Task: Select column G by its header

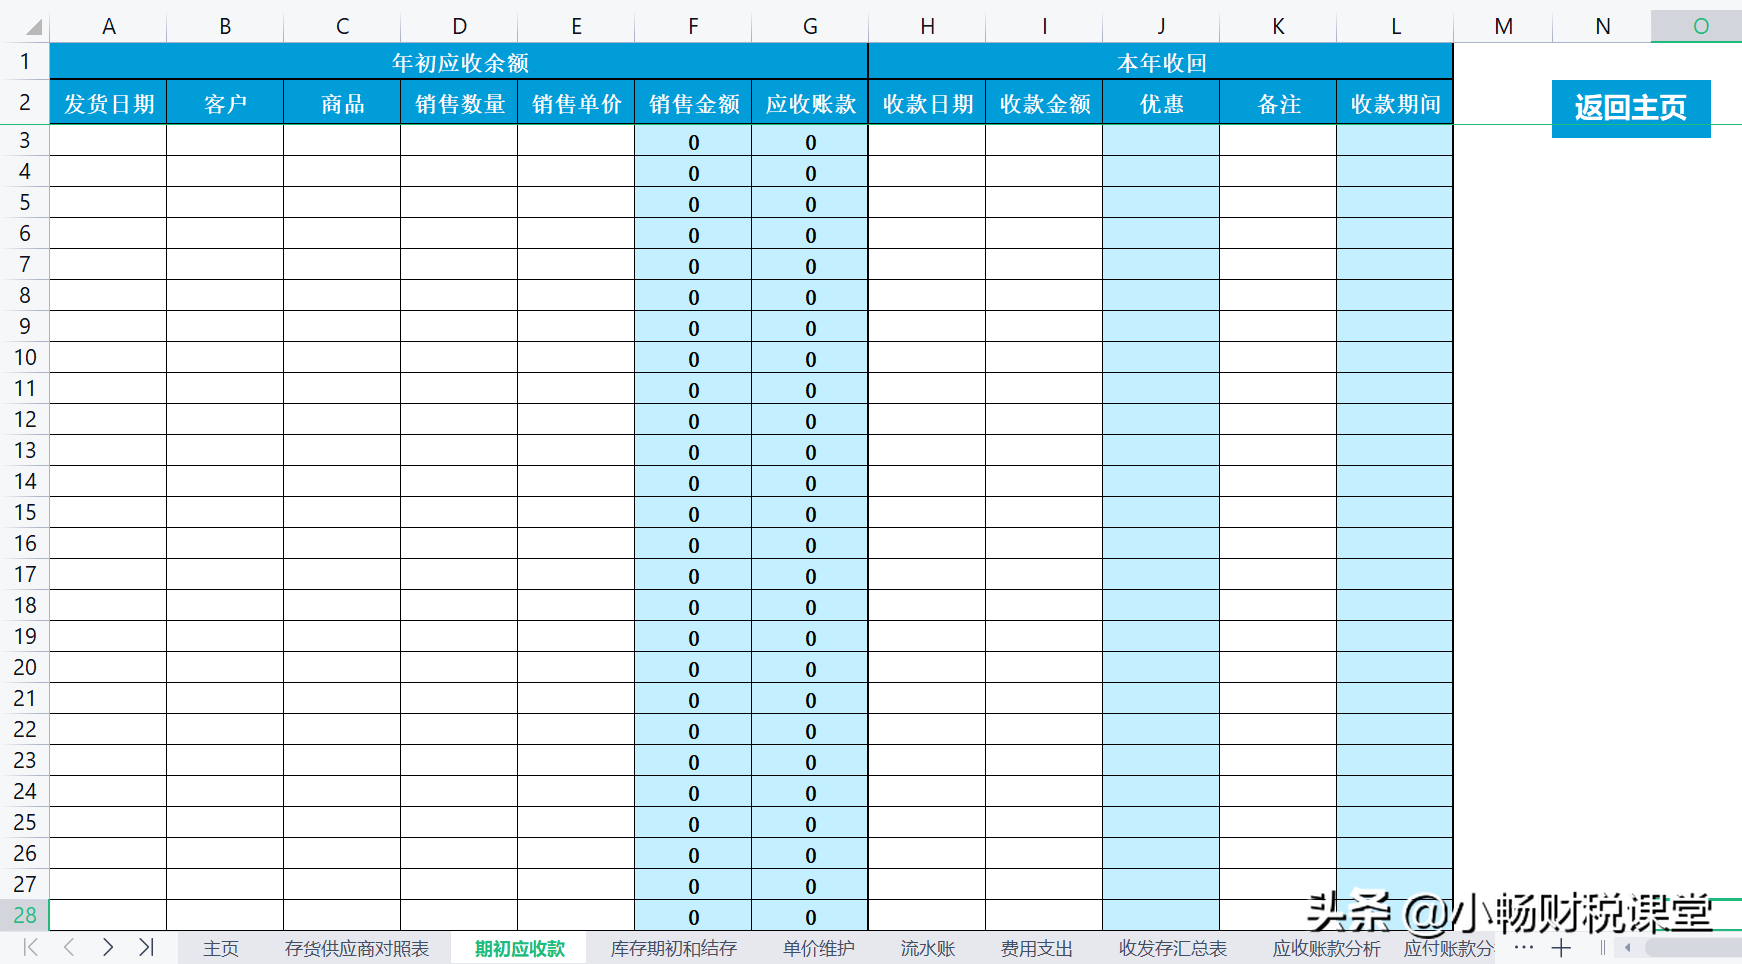Action: pos(809,26)
